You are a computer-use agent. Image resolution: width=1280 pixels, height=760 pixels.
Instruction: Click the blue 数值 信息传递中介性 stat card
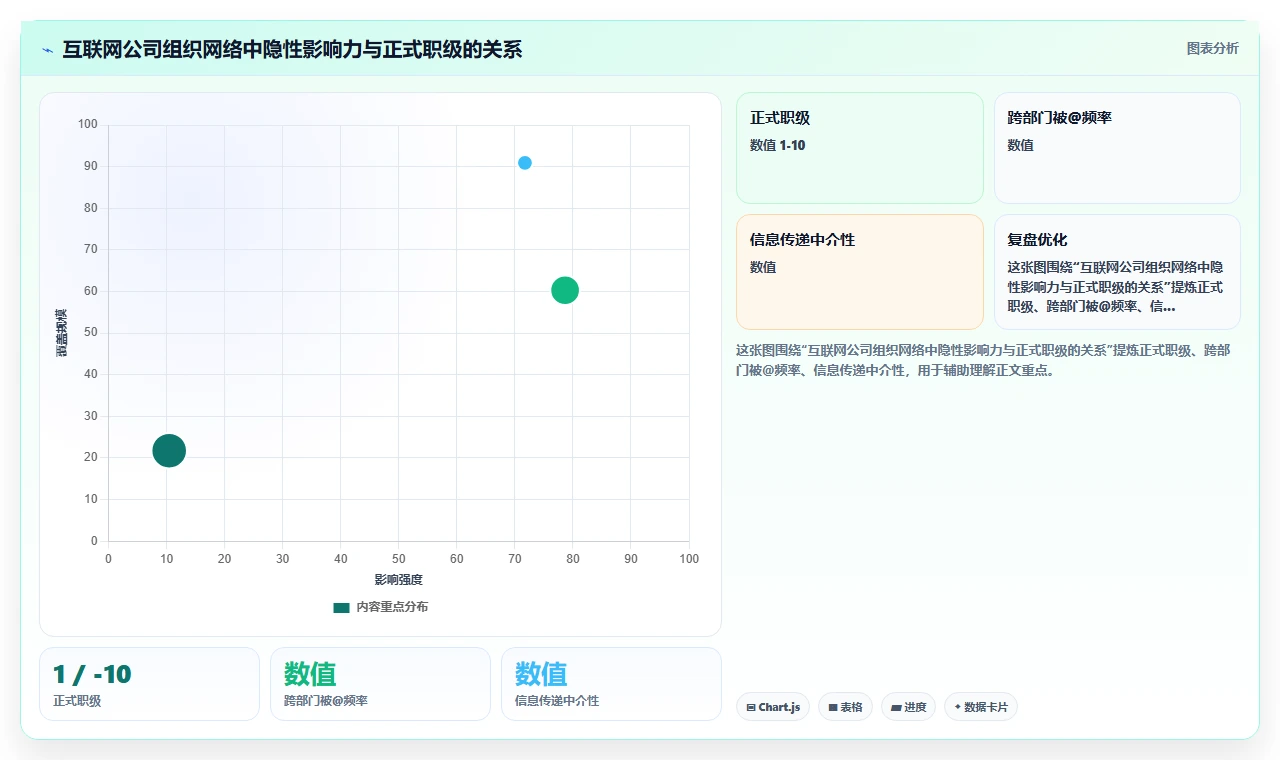pyautogui.click(x=611, y=684)
